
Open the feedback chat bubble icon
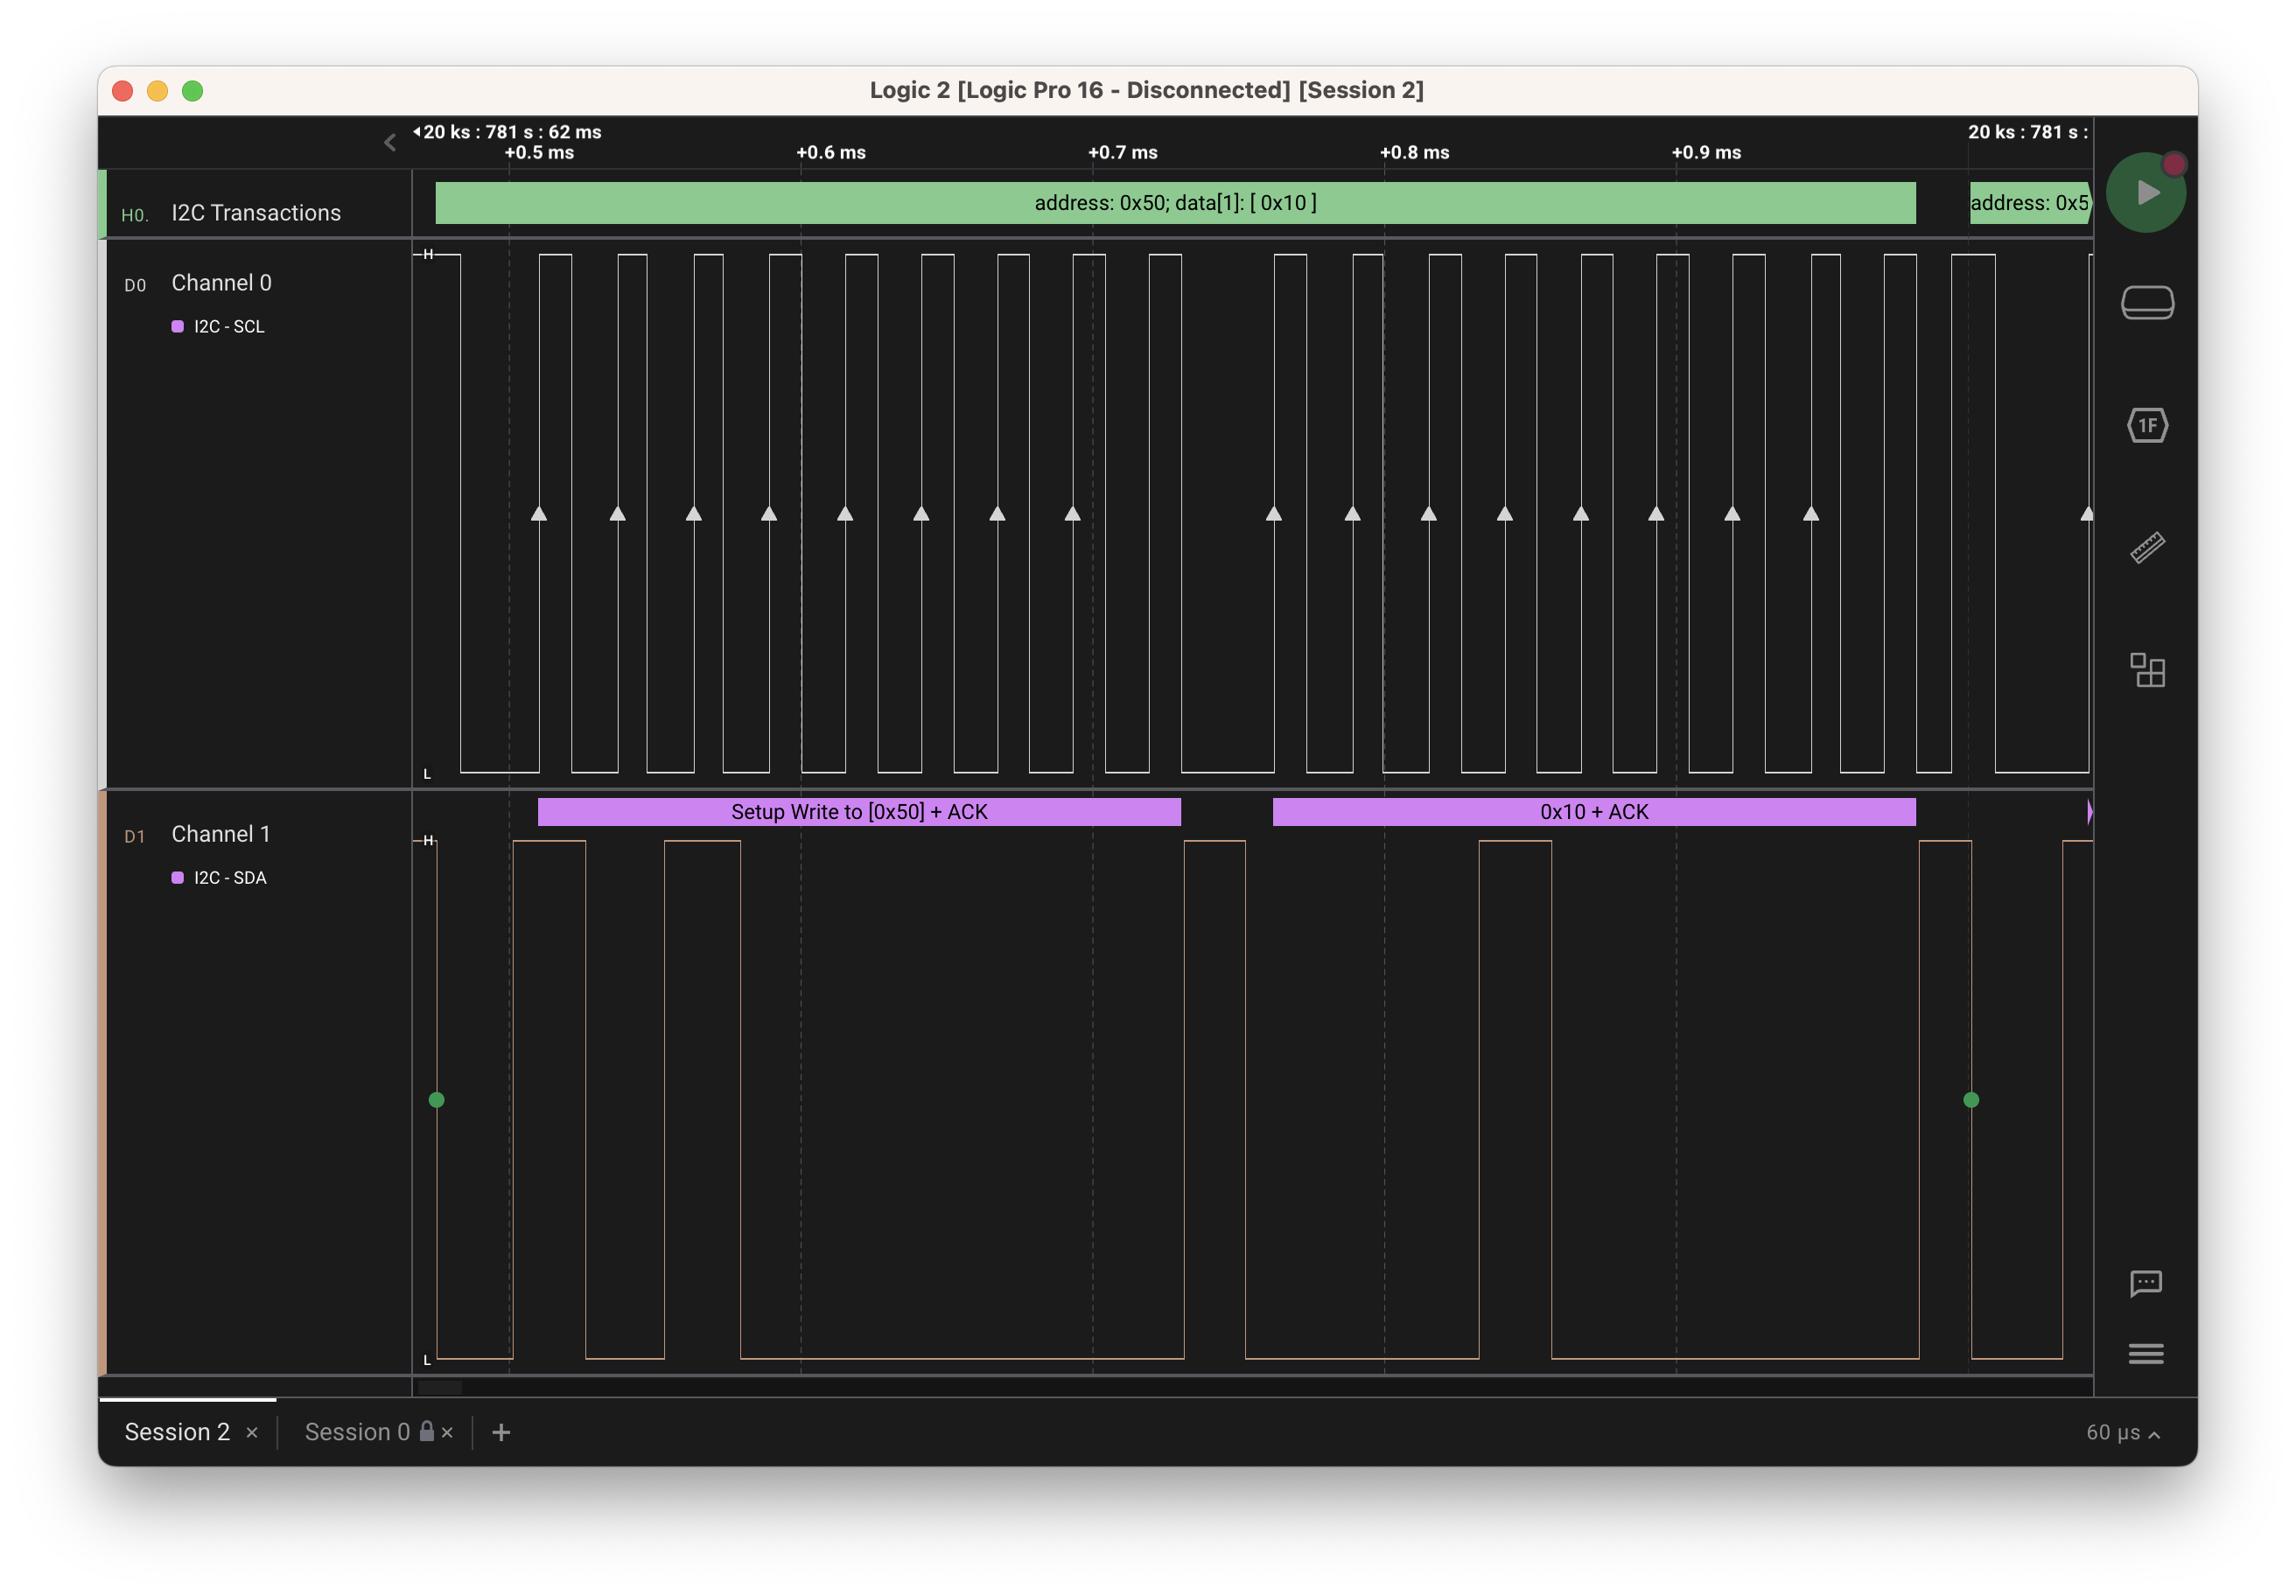(x=2146, y=1283)
